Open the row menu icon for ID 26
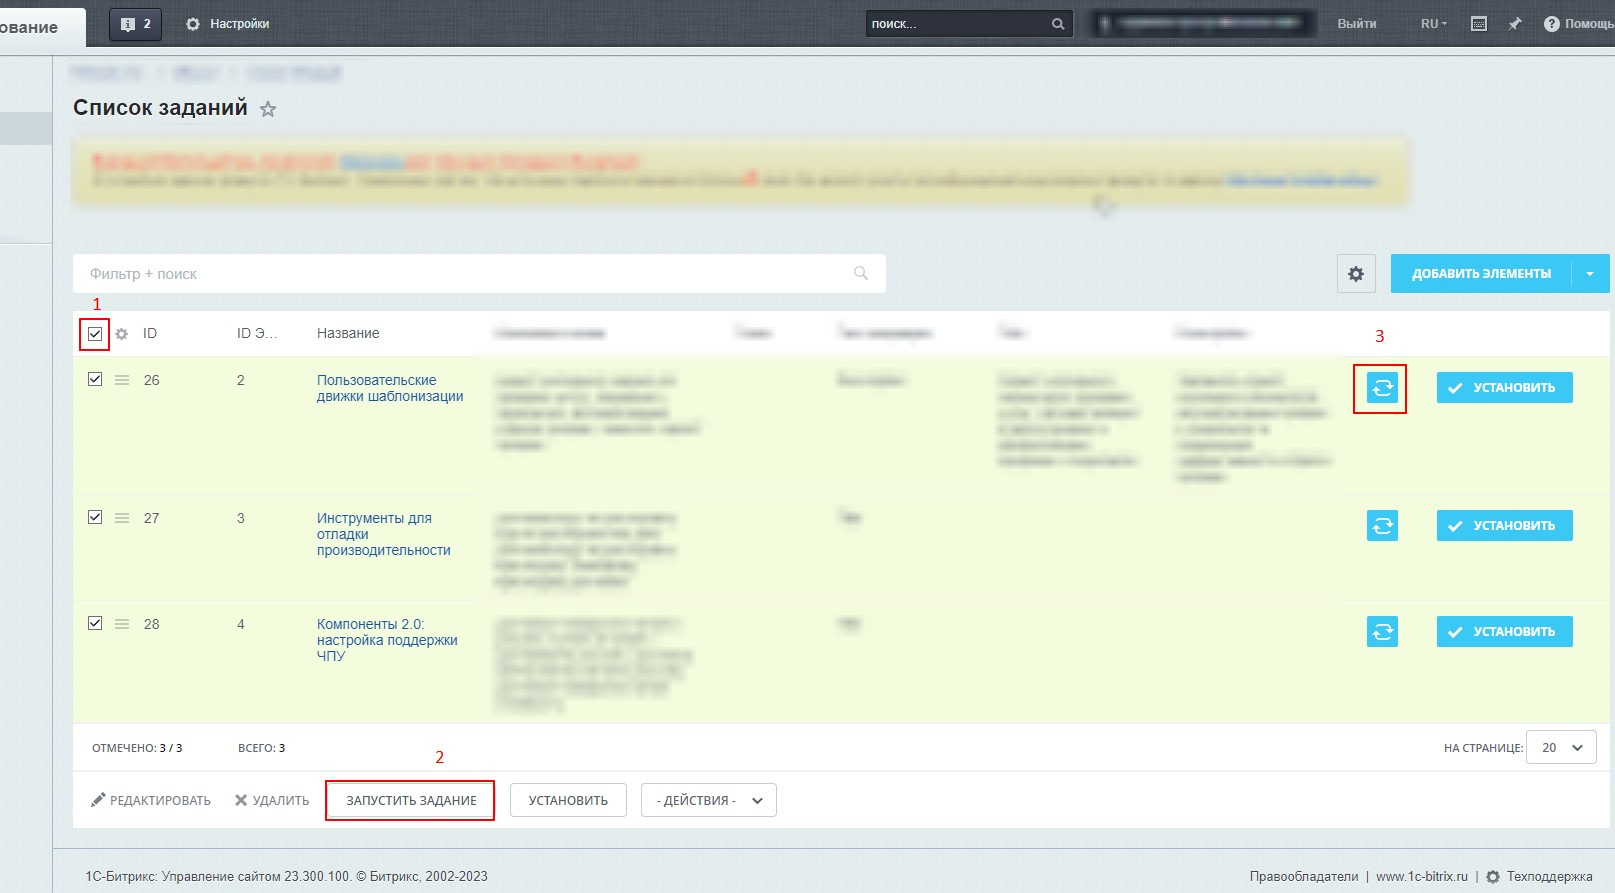 (x=122, y=380)
